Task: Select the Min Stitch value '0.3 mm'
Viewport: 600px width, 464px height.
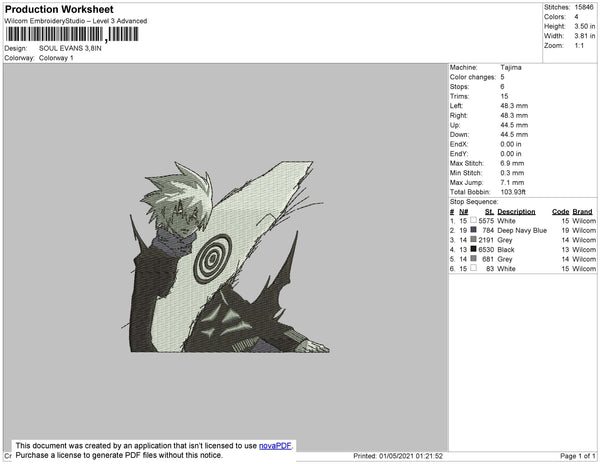Action: pos(512,173)
